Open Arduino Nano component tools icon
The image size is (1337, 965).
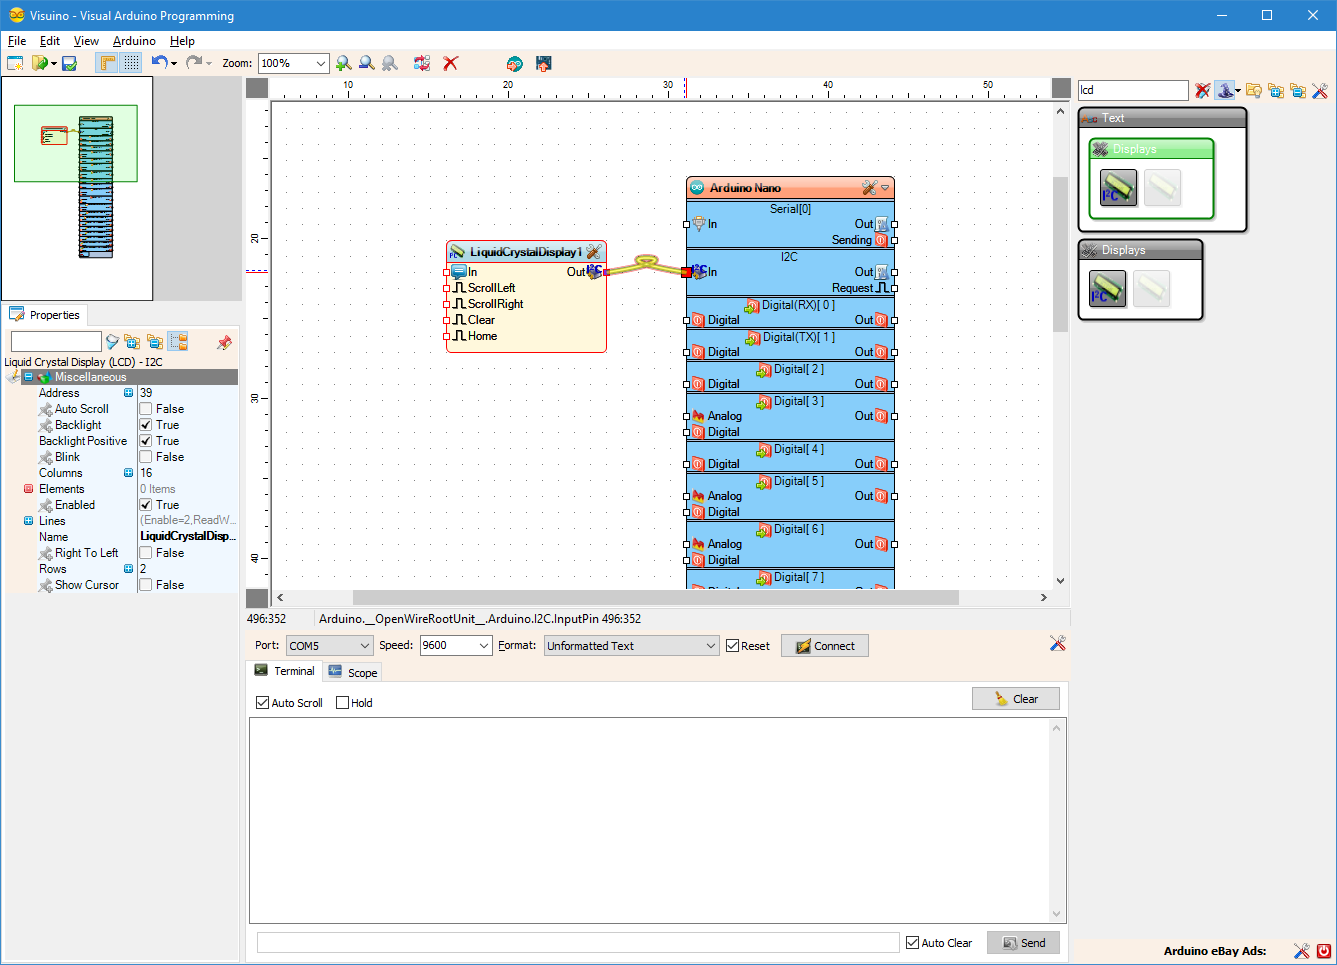click(x=869, y=188)
